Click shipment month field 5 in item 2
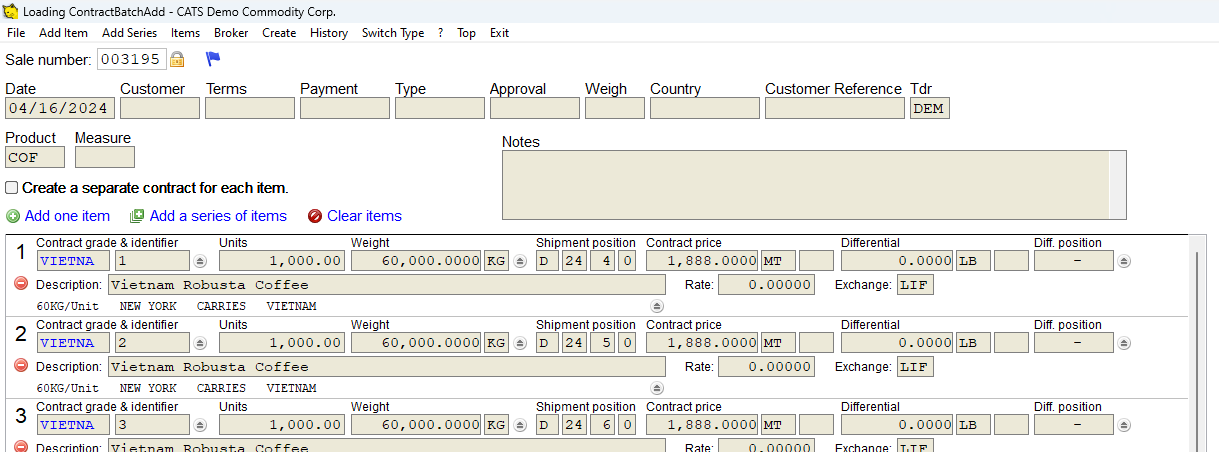The width and height of the screenshot is (1219, 452). pos(602,343)
